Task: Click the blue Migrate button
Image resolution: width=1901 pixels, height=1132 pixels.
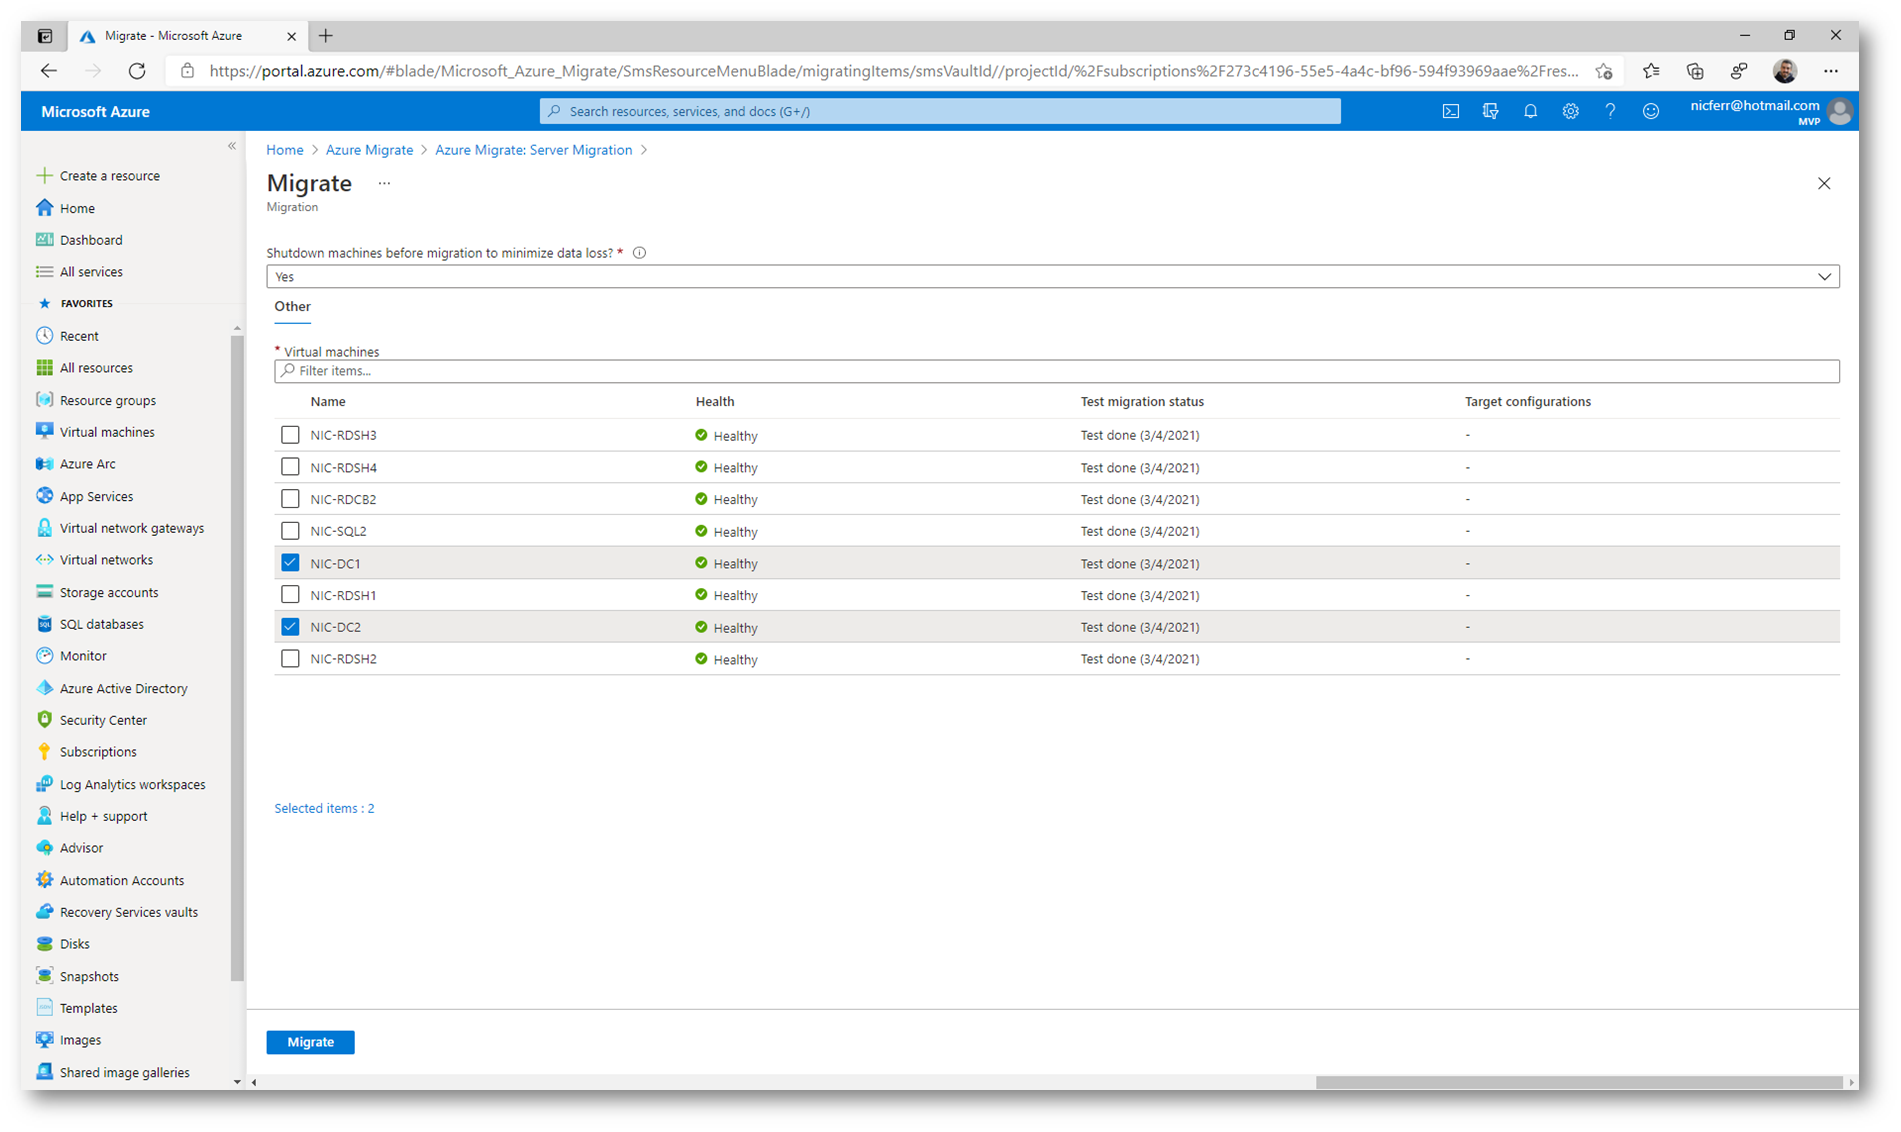Action: coord(310,1042)
